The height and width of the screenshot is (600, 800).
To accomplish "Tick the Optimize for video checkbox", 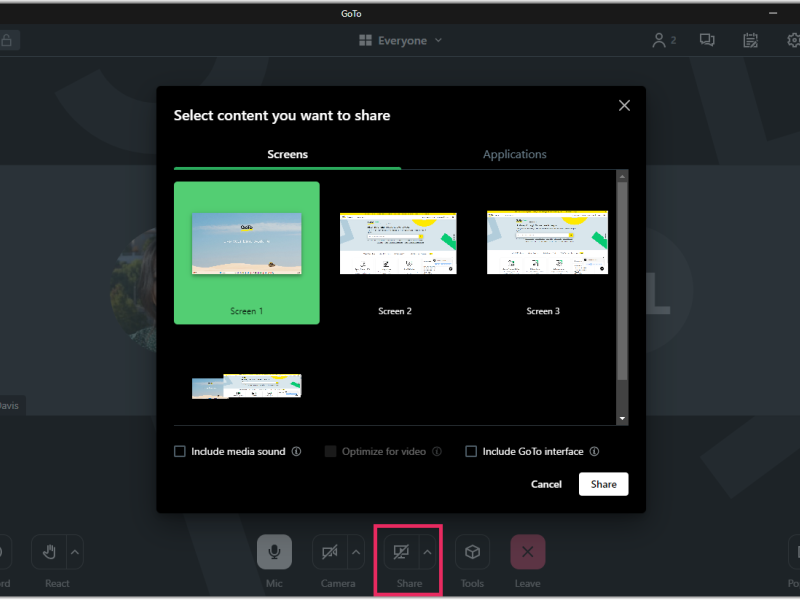I will [x=331, y=452].
